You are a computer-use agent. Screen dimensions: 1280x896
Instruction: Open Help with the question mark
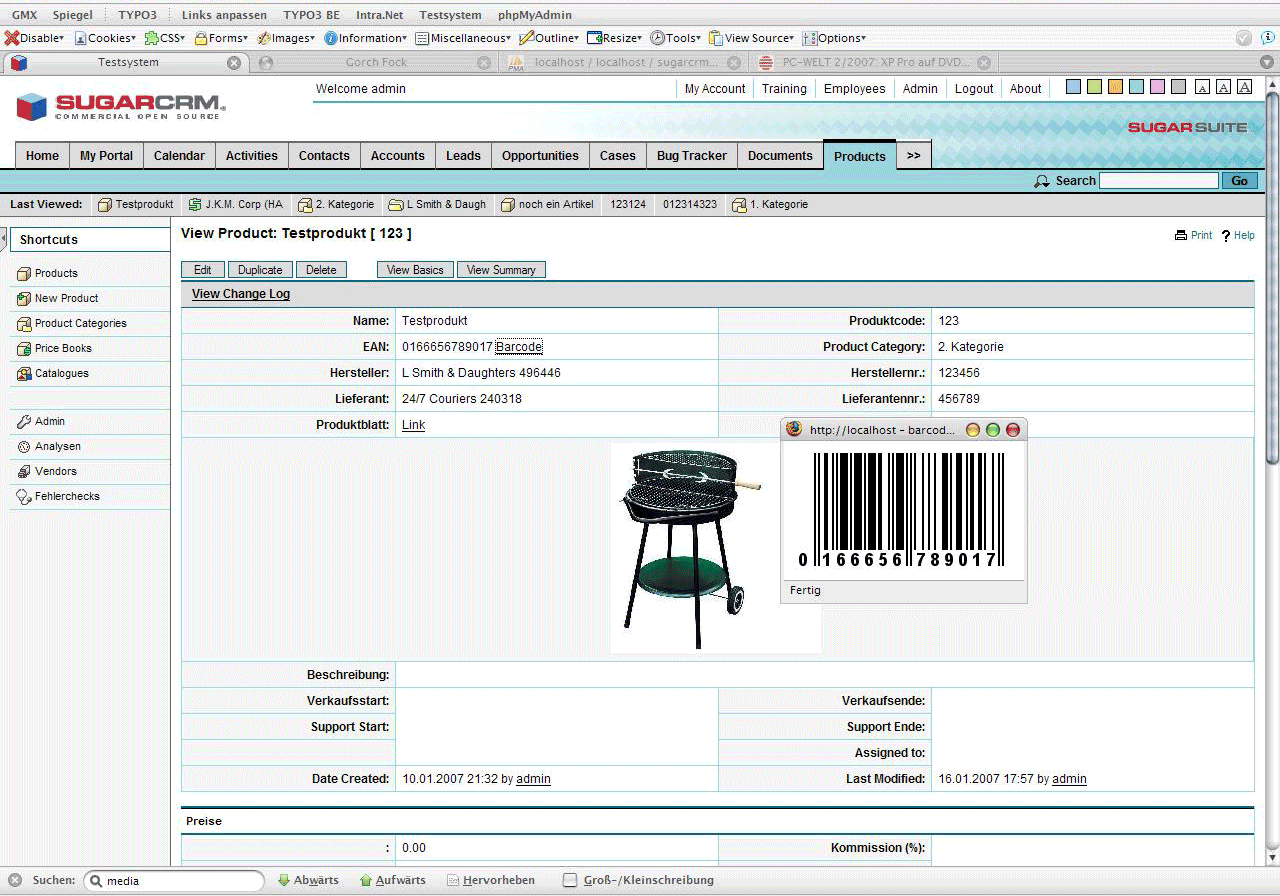click(x=1237, y=236)
